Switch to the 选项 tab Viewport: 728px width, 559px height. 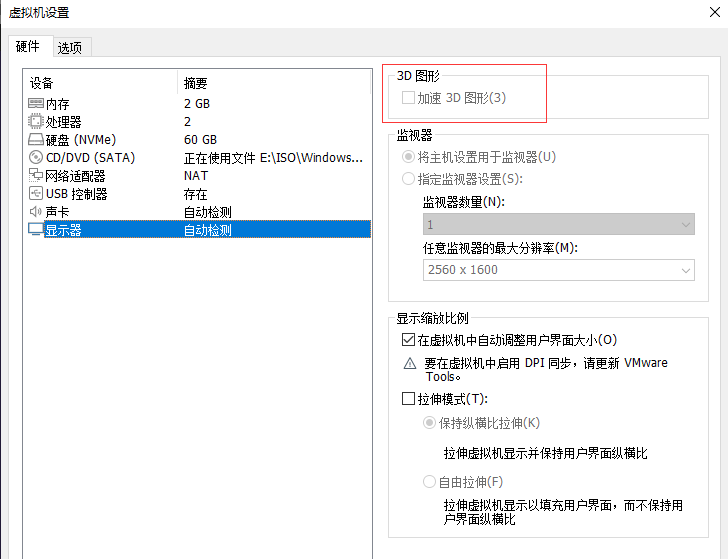(x=70, y=47)
